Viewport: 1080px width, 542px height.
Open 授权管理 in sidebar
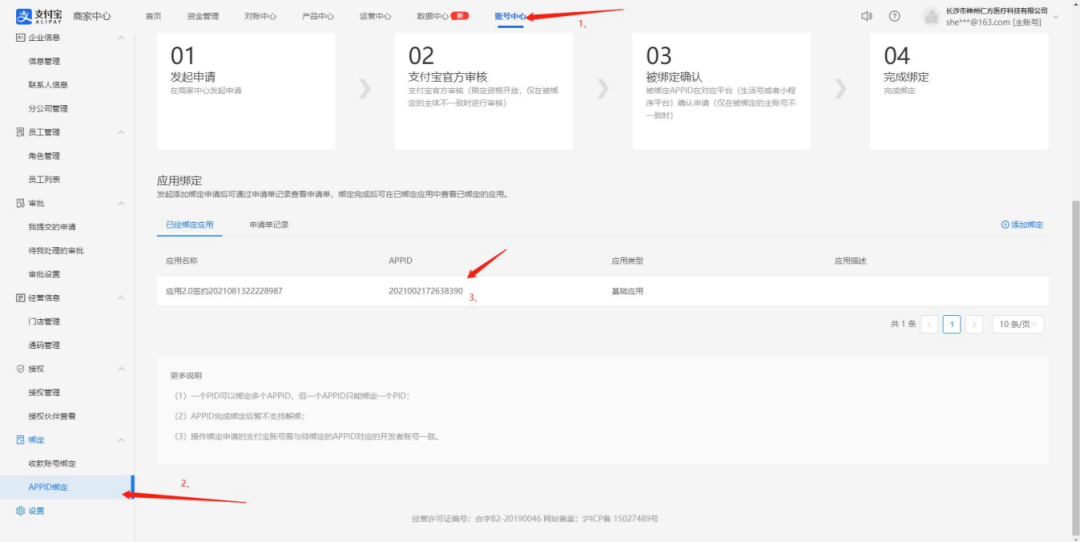[x=44, y=393]
